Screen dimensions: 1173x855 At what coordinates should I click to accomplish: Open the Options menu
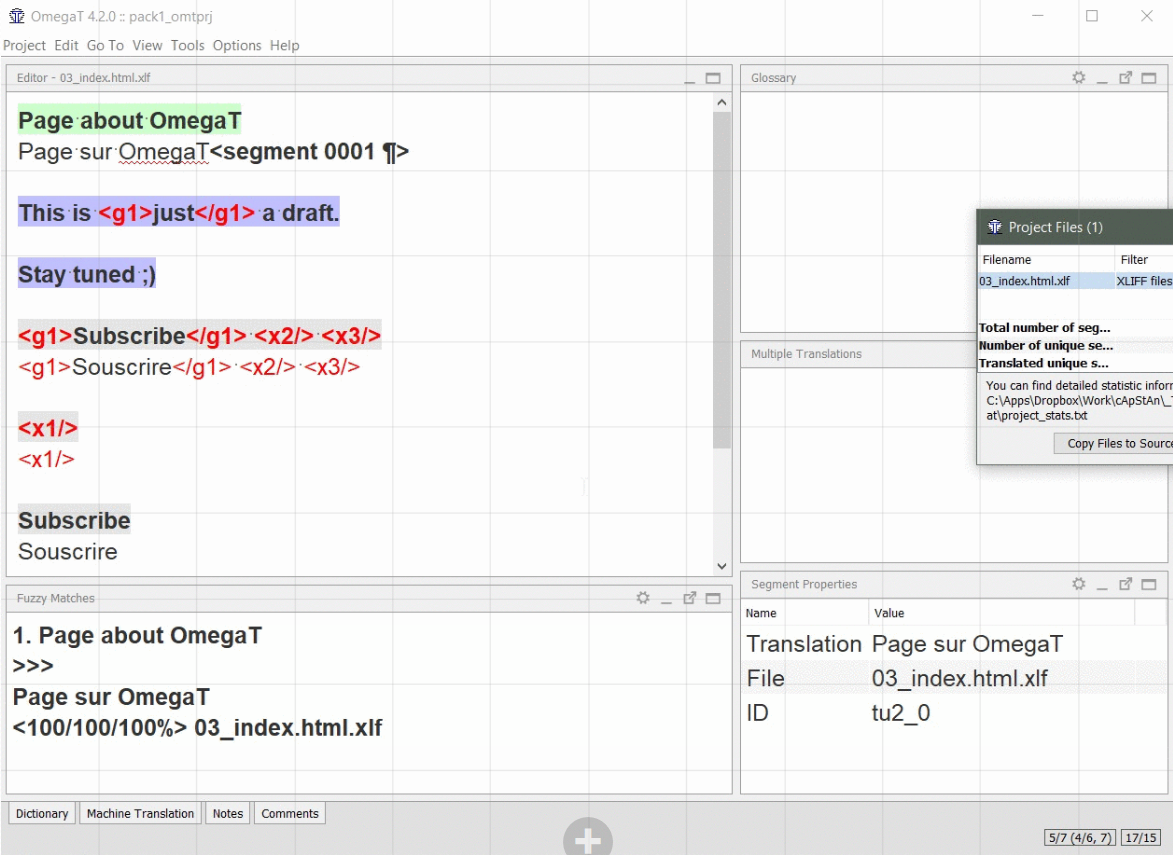point(236,45)
